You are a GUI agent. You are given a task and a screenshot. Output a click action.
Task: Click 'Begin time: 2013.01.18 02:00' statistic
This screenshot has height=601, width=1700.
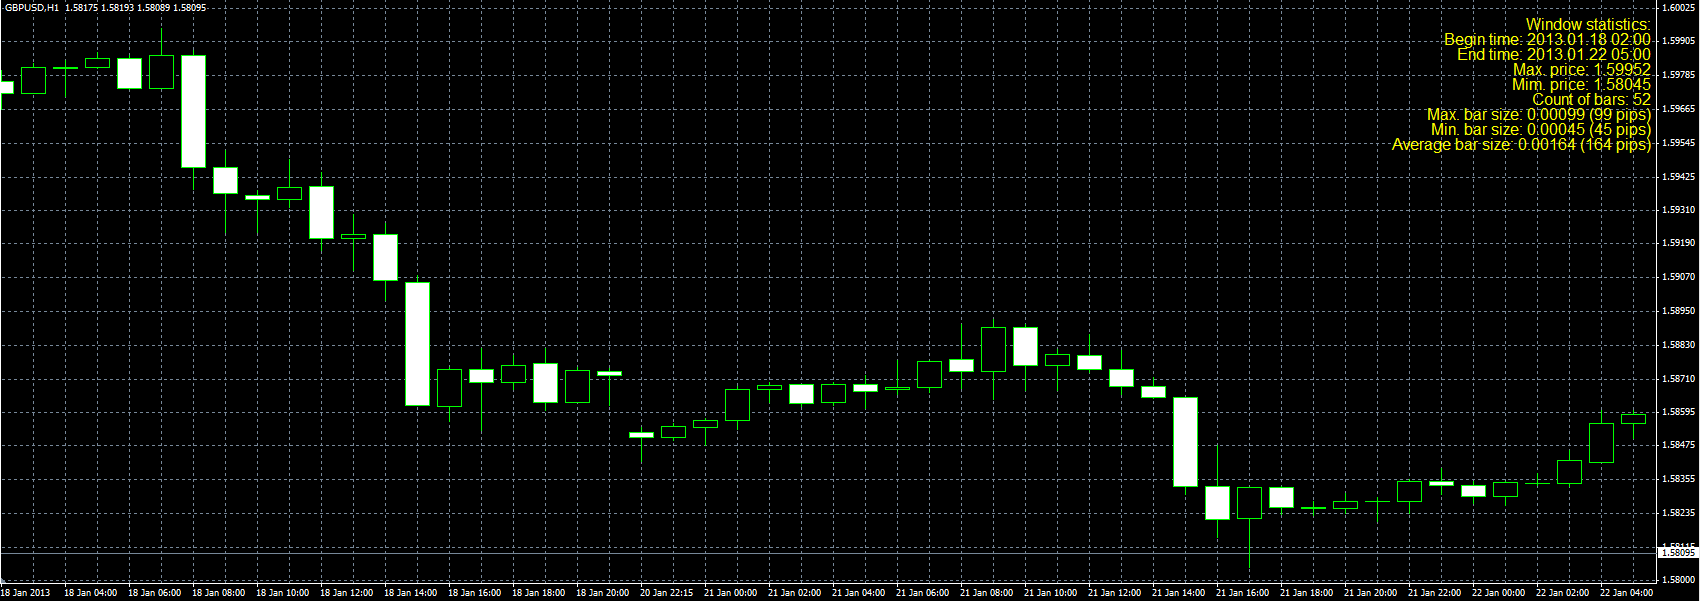(x=1547, y=39)
